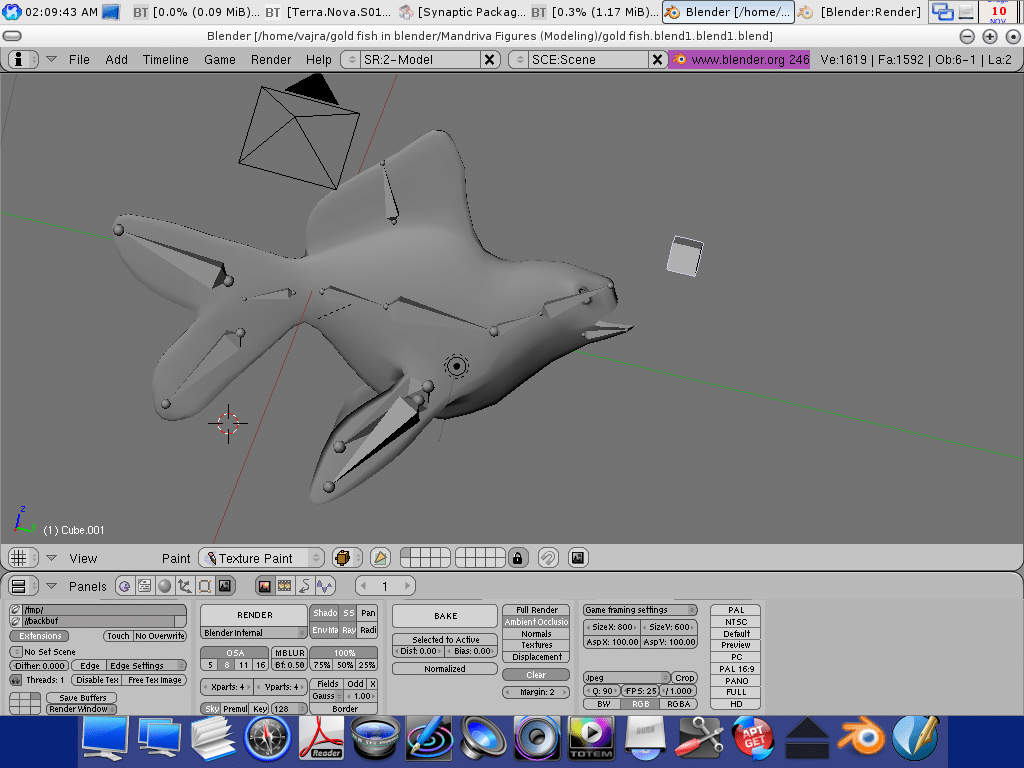Image resolution: width=1024 pixels, height=768 pixels.
Task: Open the Texture Paint mode dropdown
Action: (x=262, y=558)
